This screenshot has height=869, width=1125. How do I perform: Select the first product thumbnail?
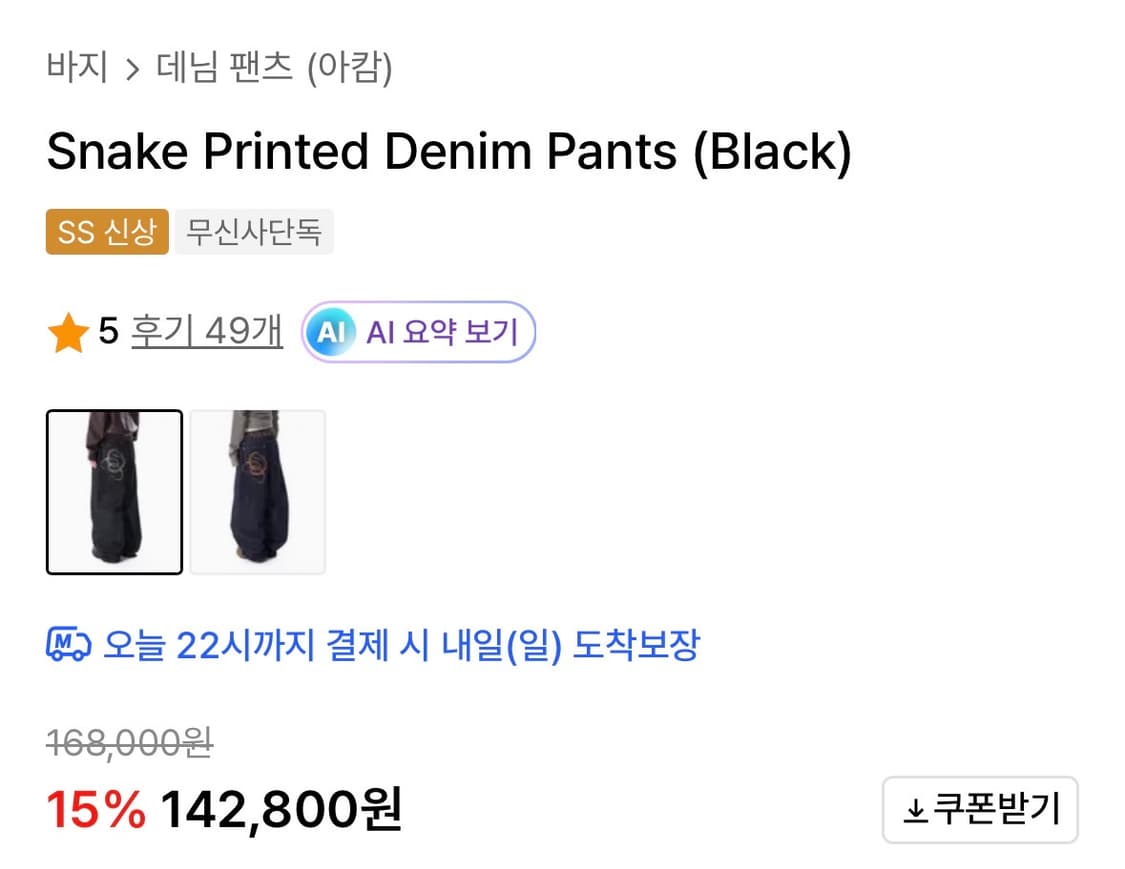click(113, 491)
